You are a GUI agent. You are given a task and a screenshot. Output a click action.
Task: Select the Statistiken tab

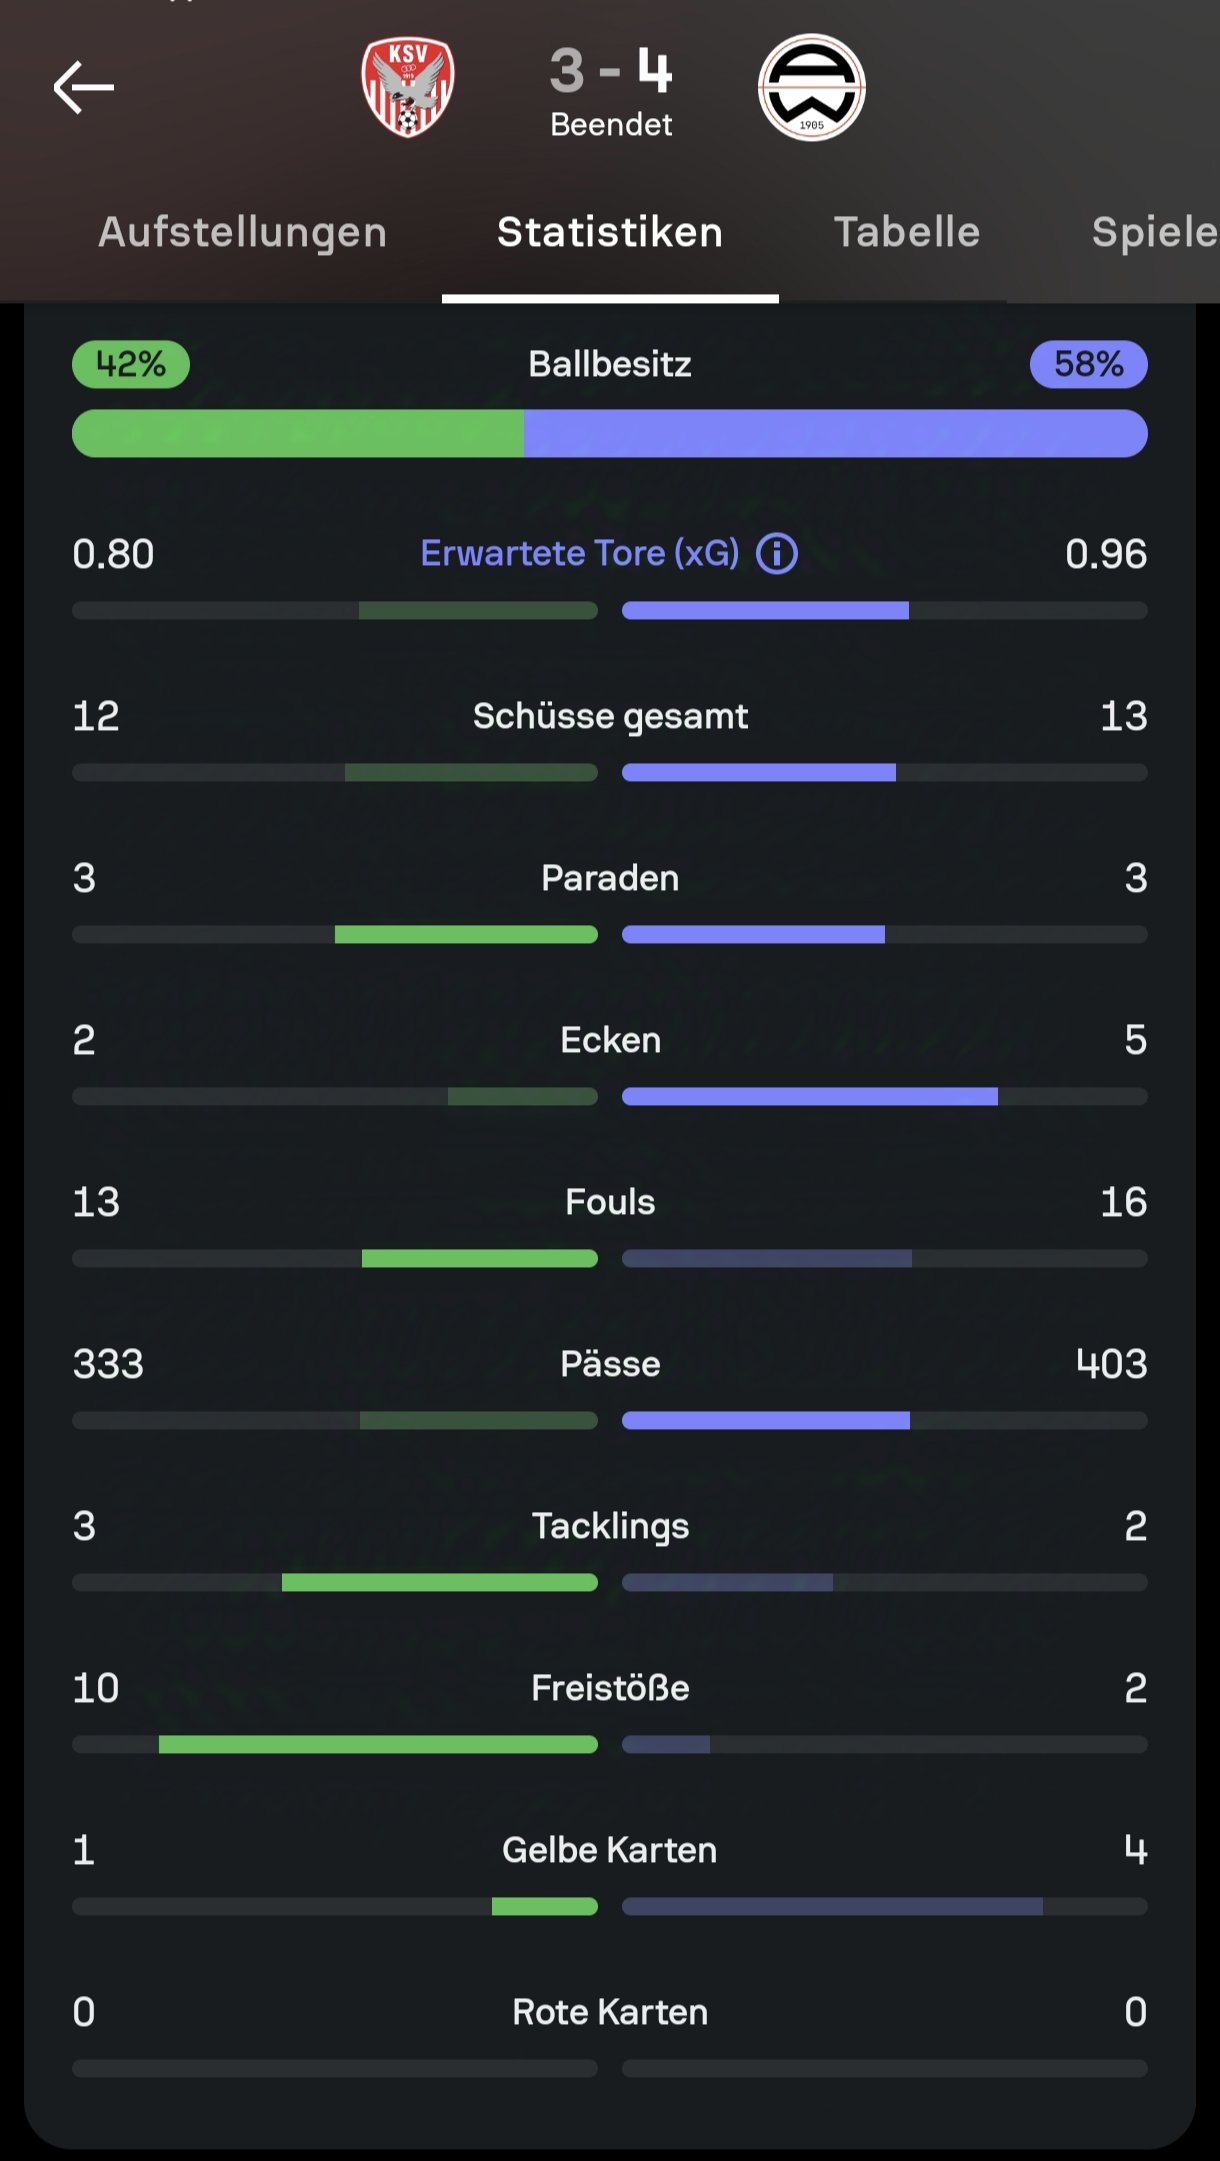pyautogui.click(x=610, y=232)
